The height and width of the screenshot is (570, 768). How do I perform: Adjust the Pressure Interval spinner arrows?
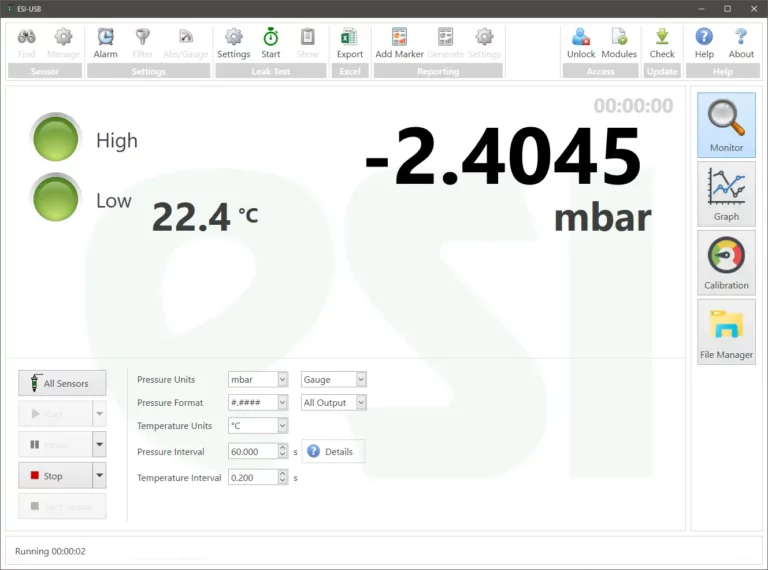pos(283,451)
